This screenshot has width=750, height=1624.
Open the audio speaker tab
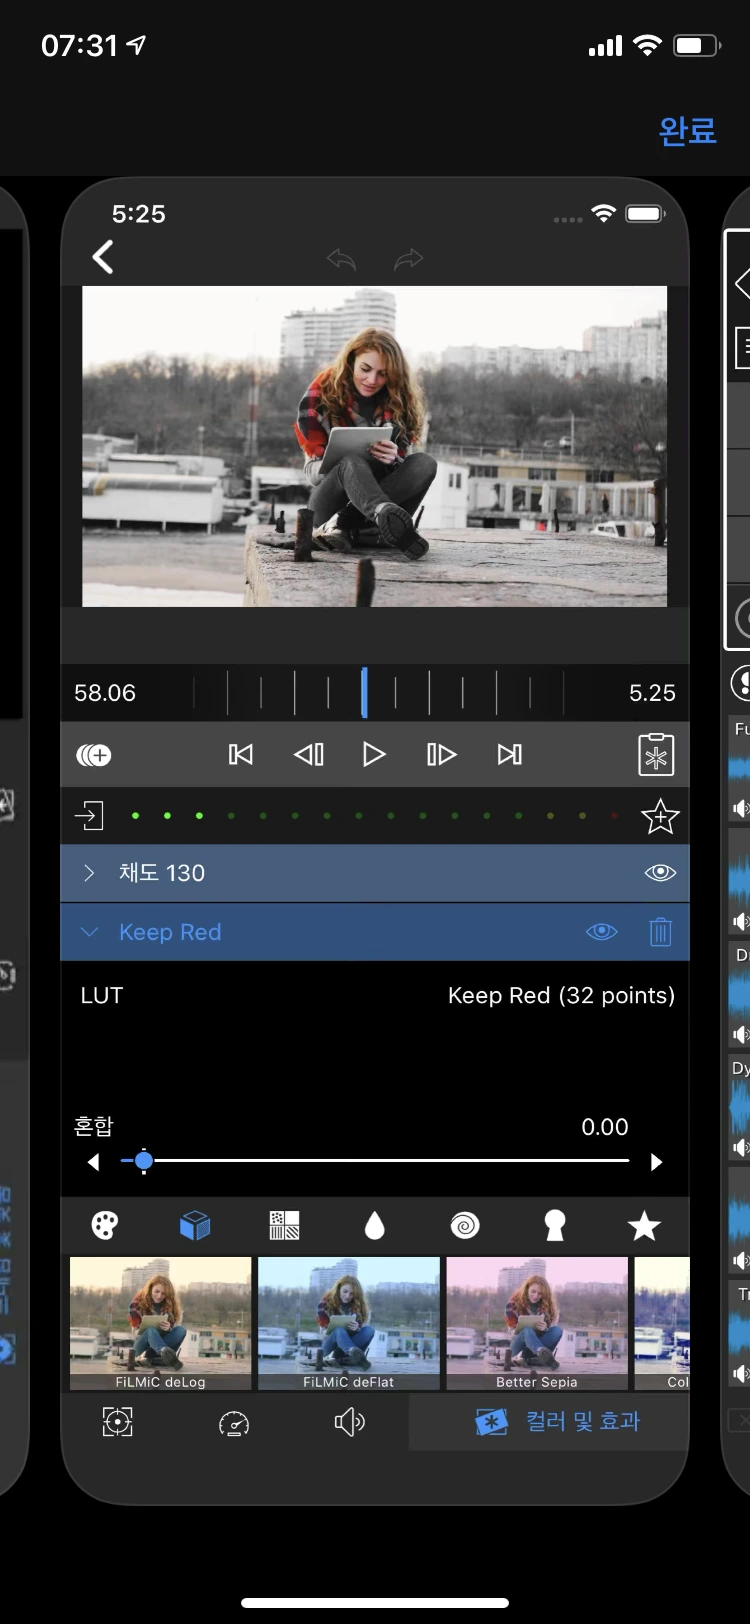click(x=349, y=1421)
